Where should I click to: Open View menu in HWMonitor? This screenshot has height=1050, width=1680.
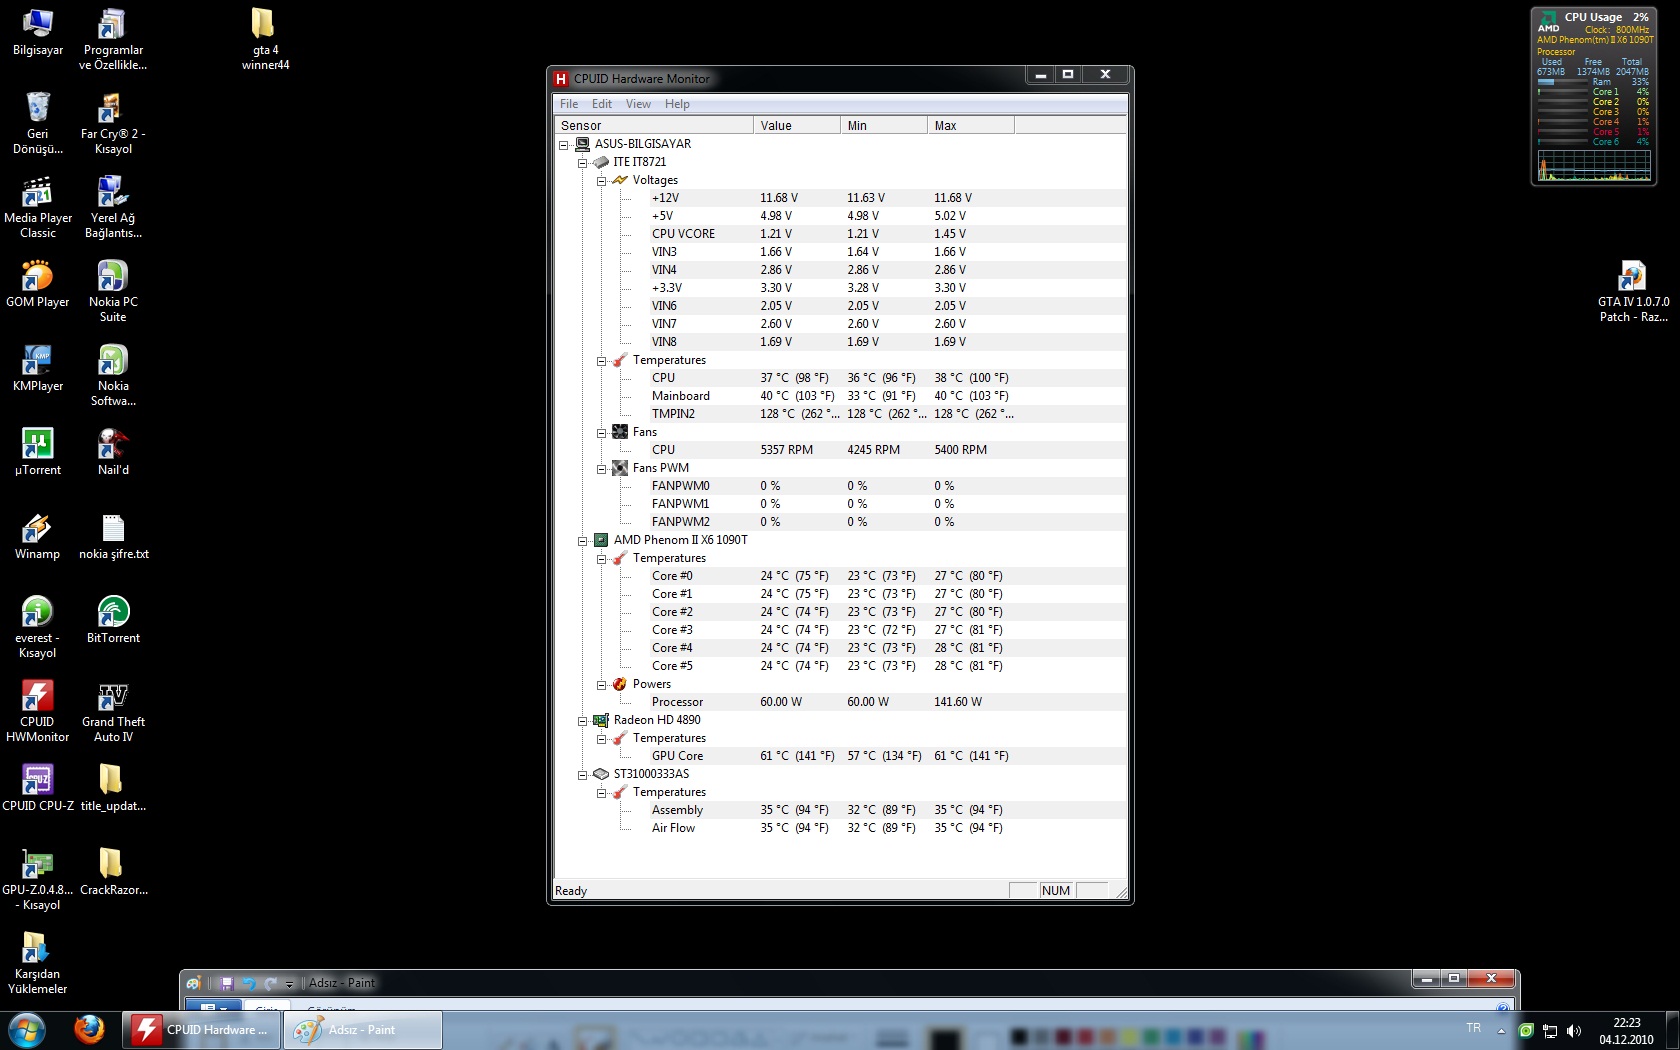[x=638, y=104]
